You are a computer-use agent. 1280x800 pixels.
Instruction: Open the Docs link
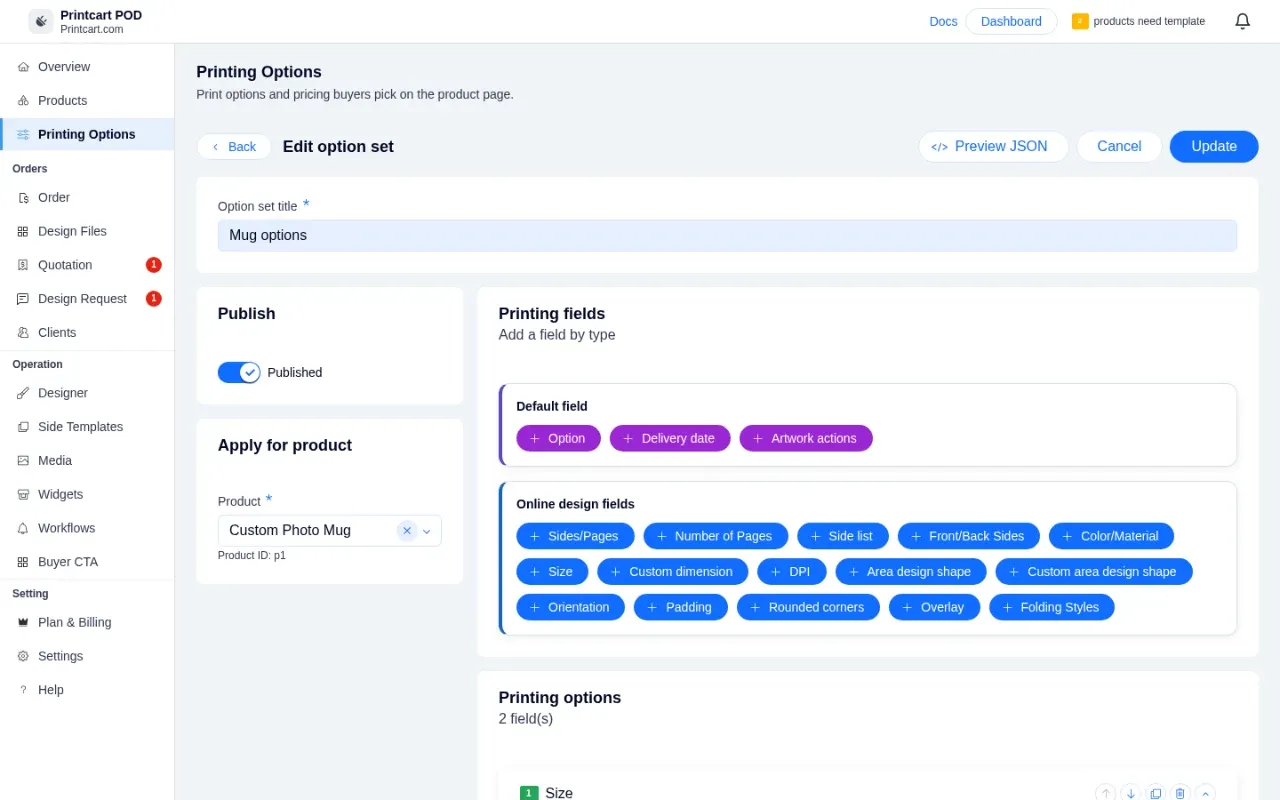[x=943, y=21]
